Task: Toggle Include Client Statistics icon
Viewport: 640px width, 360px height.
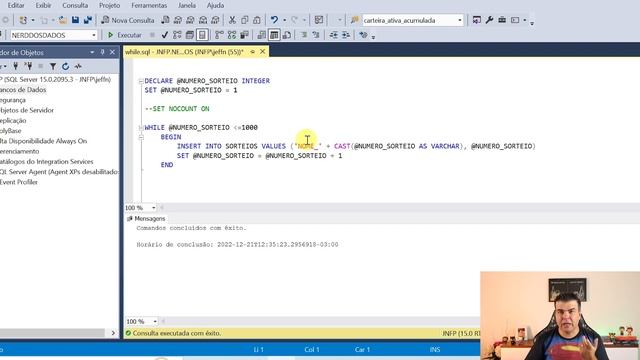Action: tap(244, 35)
